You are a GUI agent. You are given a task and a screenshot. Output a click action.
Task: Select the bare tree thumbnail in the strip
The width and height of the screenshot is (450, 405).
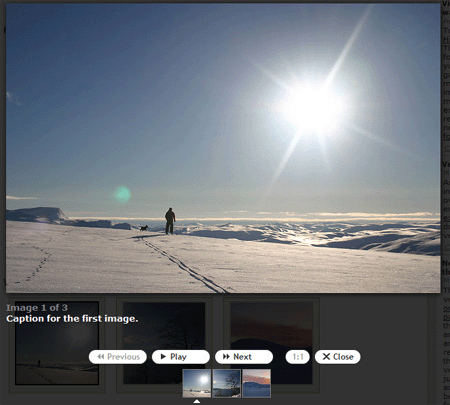tap(227, 383)
